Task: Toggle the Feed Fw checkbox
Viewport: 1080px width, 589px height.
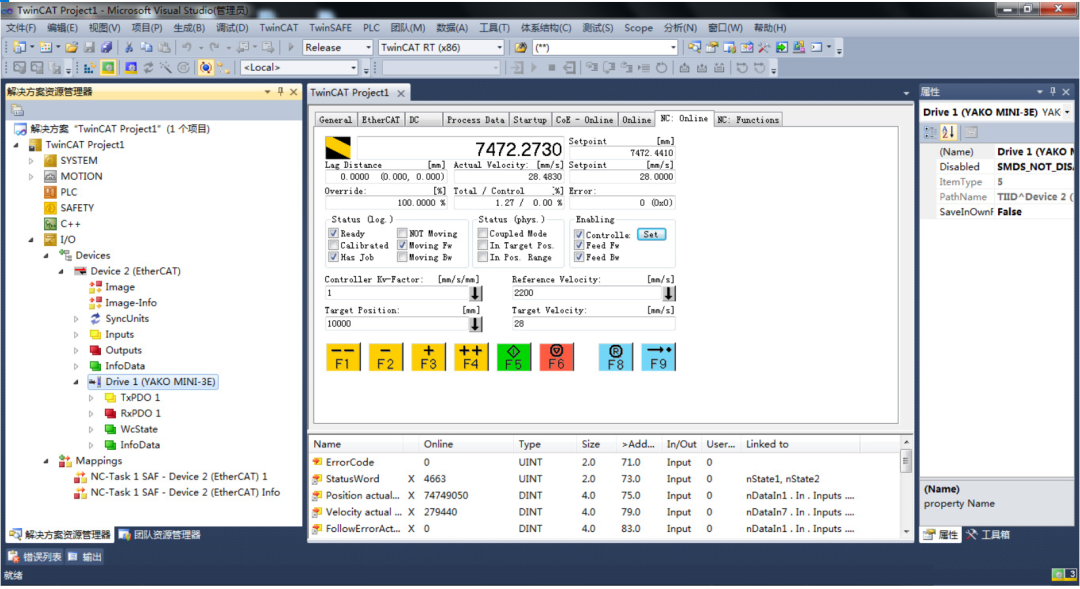Action: 579,246
